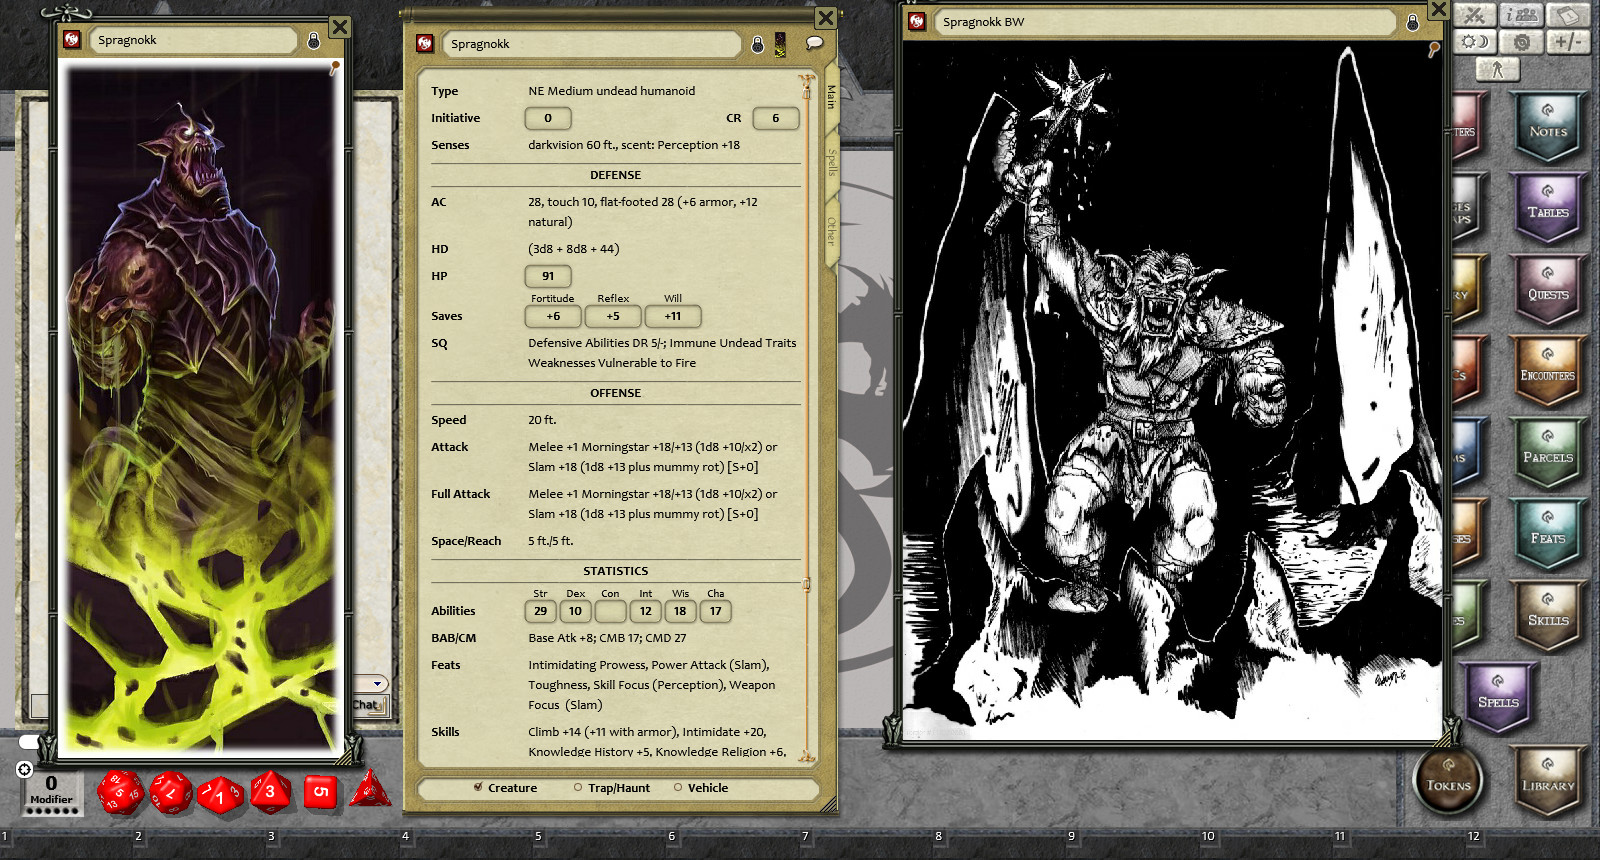The image size is (1600, 860).
Task: Click the d20 die icon
Action: coord(119,793)
